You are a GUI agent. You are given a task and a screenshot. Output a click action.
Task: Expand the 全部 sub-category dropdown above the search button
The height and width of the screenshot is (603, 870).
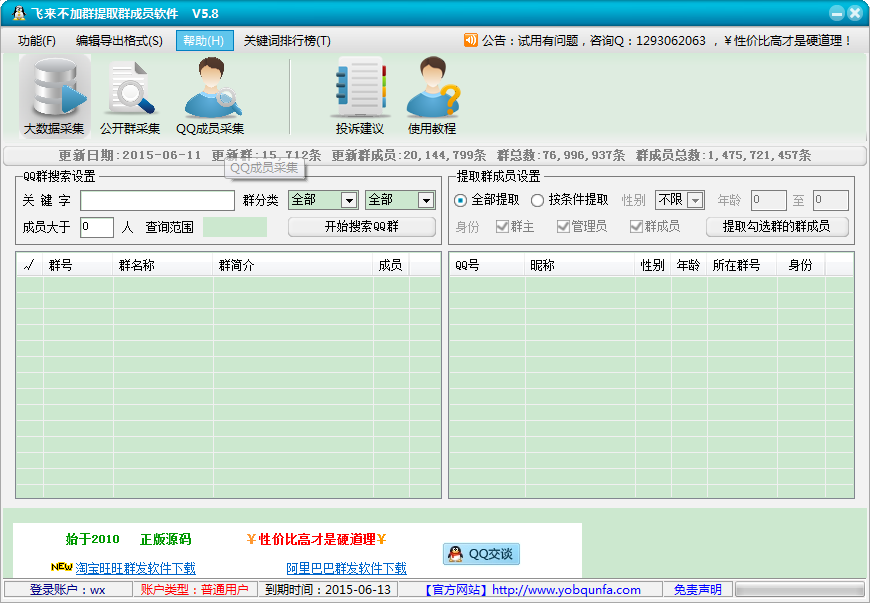pyautogui.click(x=426, y=200)
